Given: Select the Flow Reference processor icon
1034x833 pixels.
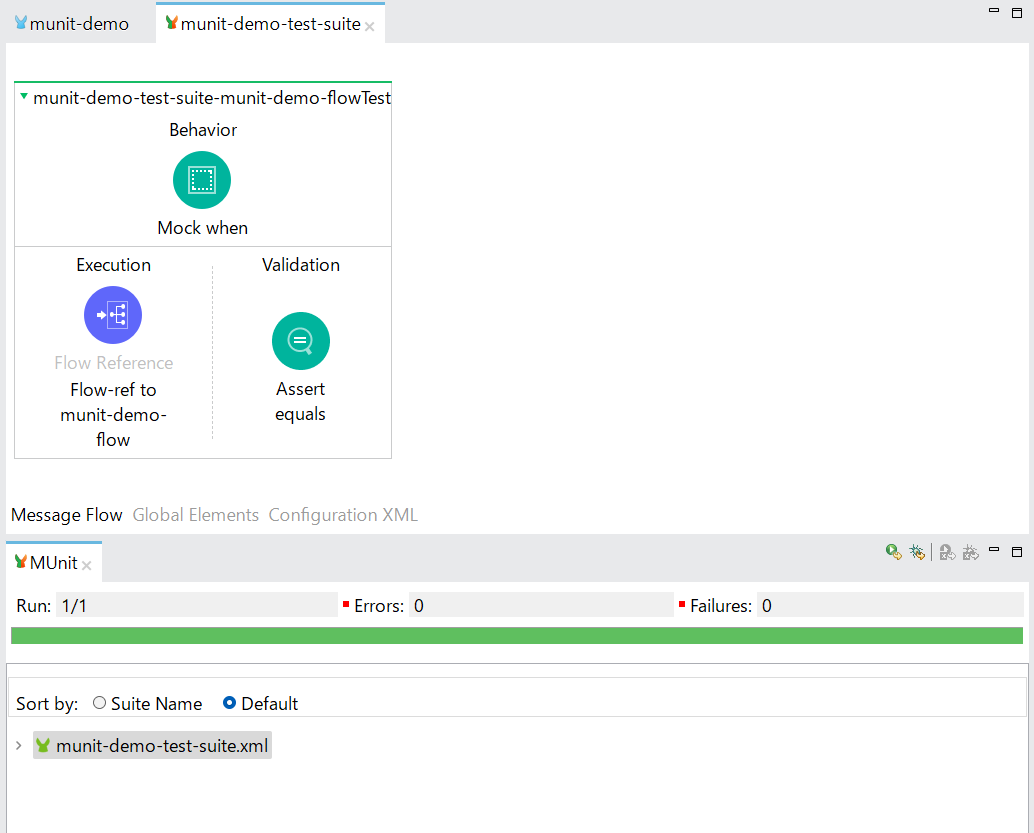Looking at the screenshot, I should pyautogui.click(x=113, y=315).
